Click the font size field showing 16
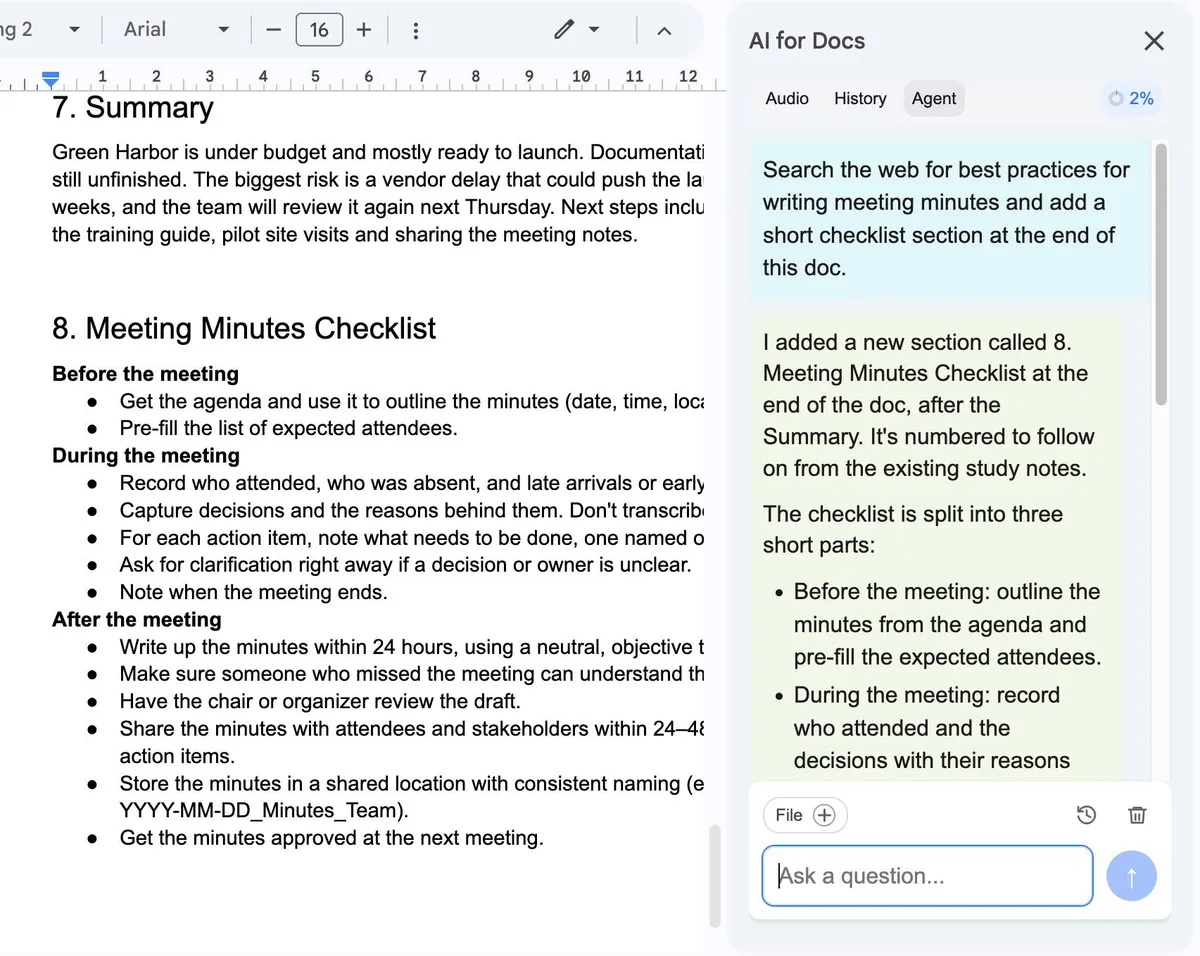This screenshot has height=956, width=1200. click(319, 30)
